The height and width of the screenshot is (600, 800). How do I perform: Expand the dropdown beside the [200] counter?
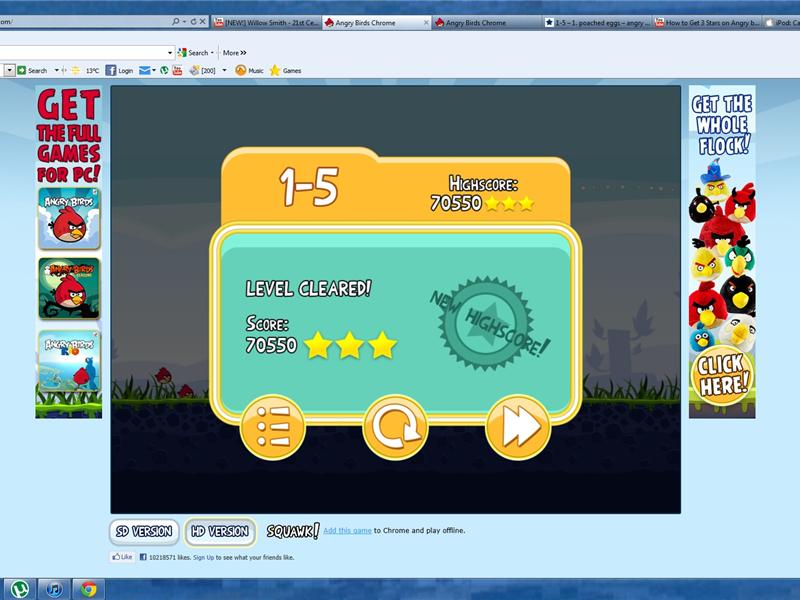click(x=224, y=71)
